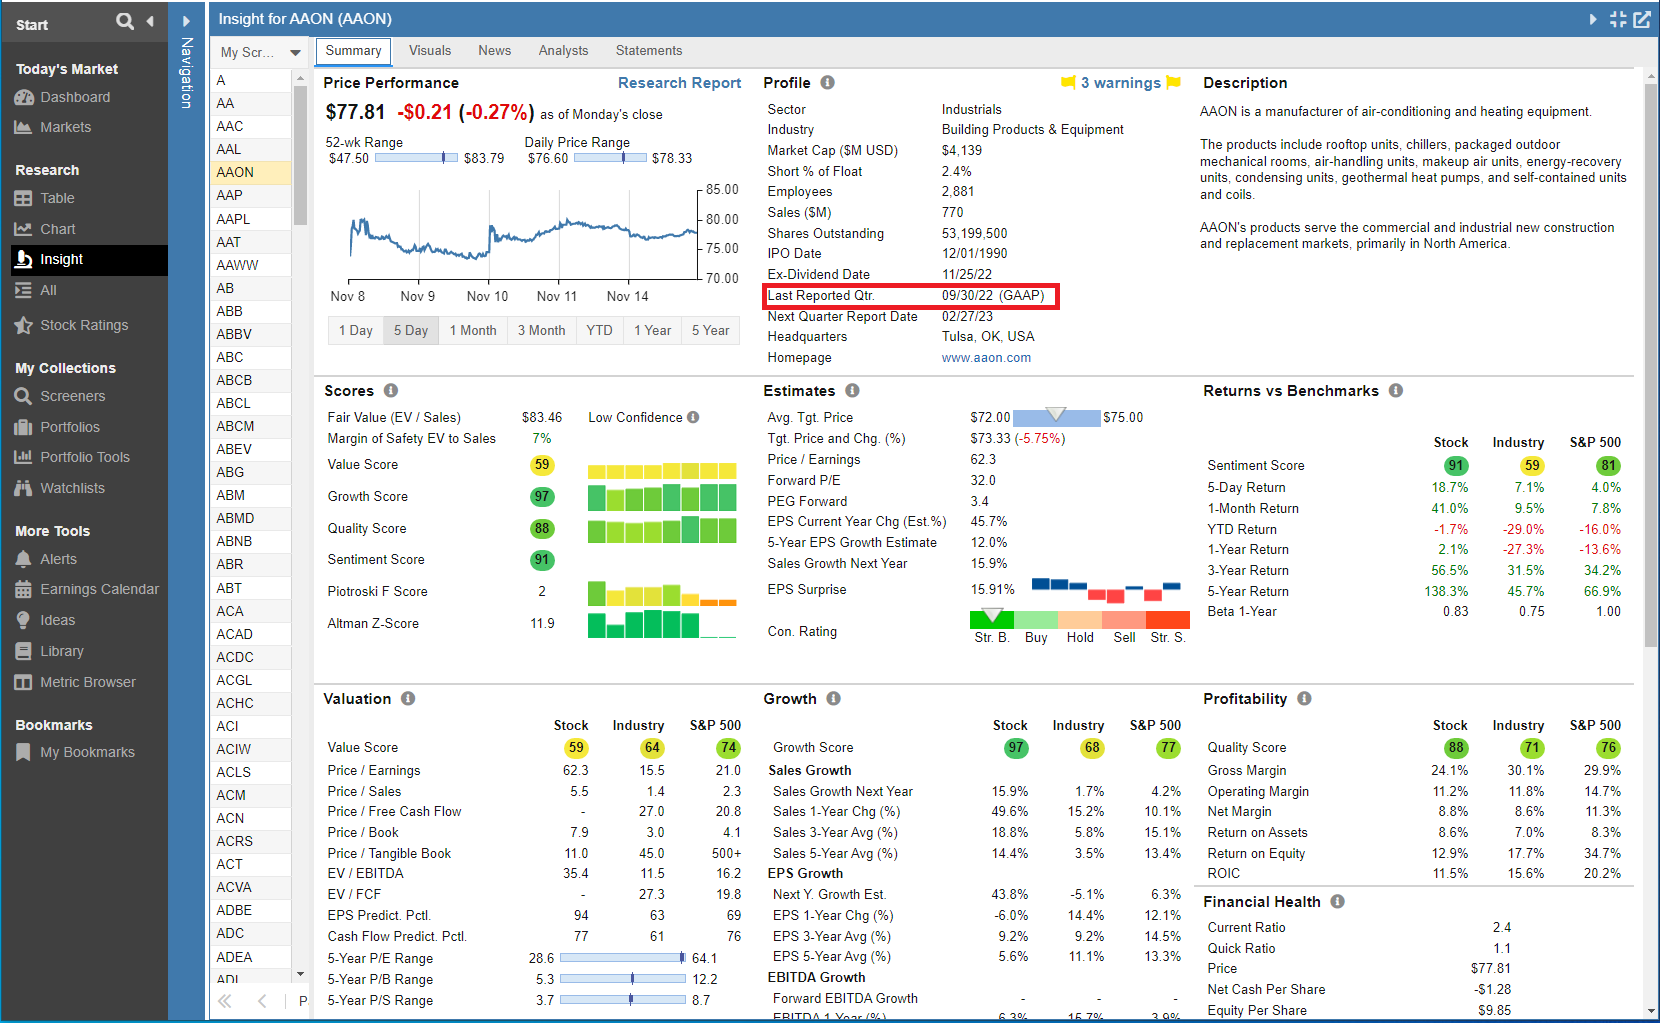Click the Estimates info icon
This screenshot has width=1660, height=1023.
[852, 391]
